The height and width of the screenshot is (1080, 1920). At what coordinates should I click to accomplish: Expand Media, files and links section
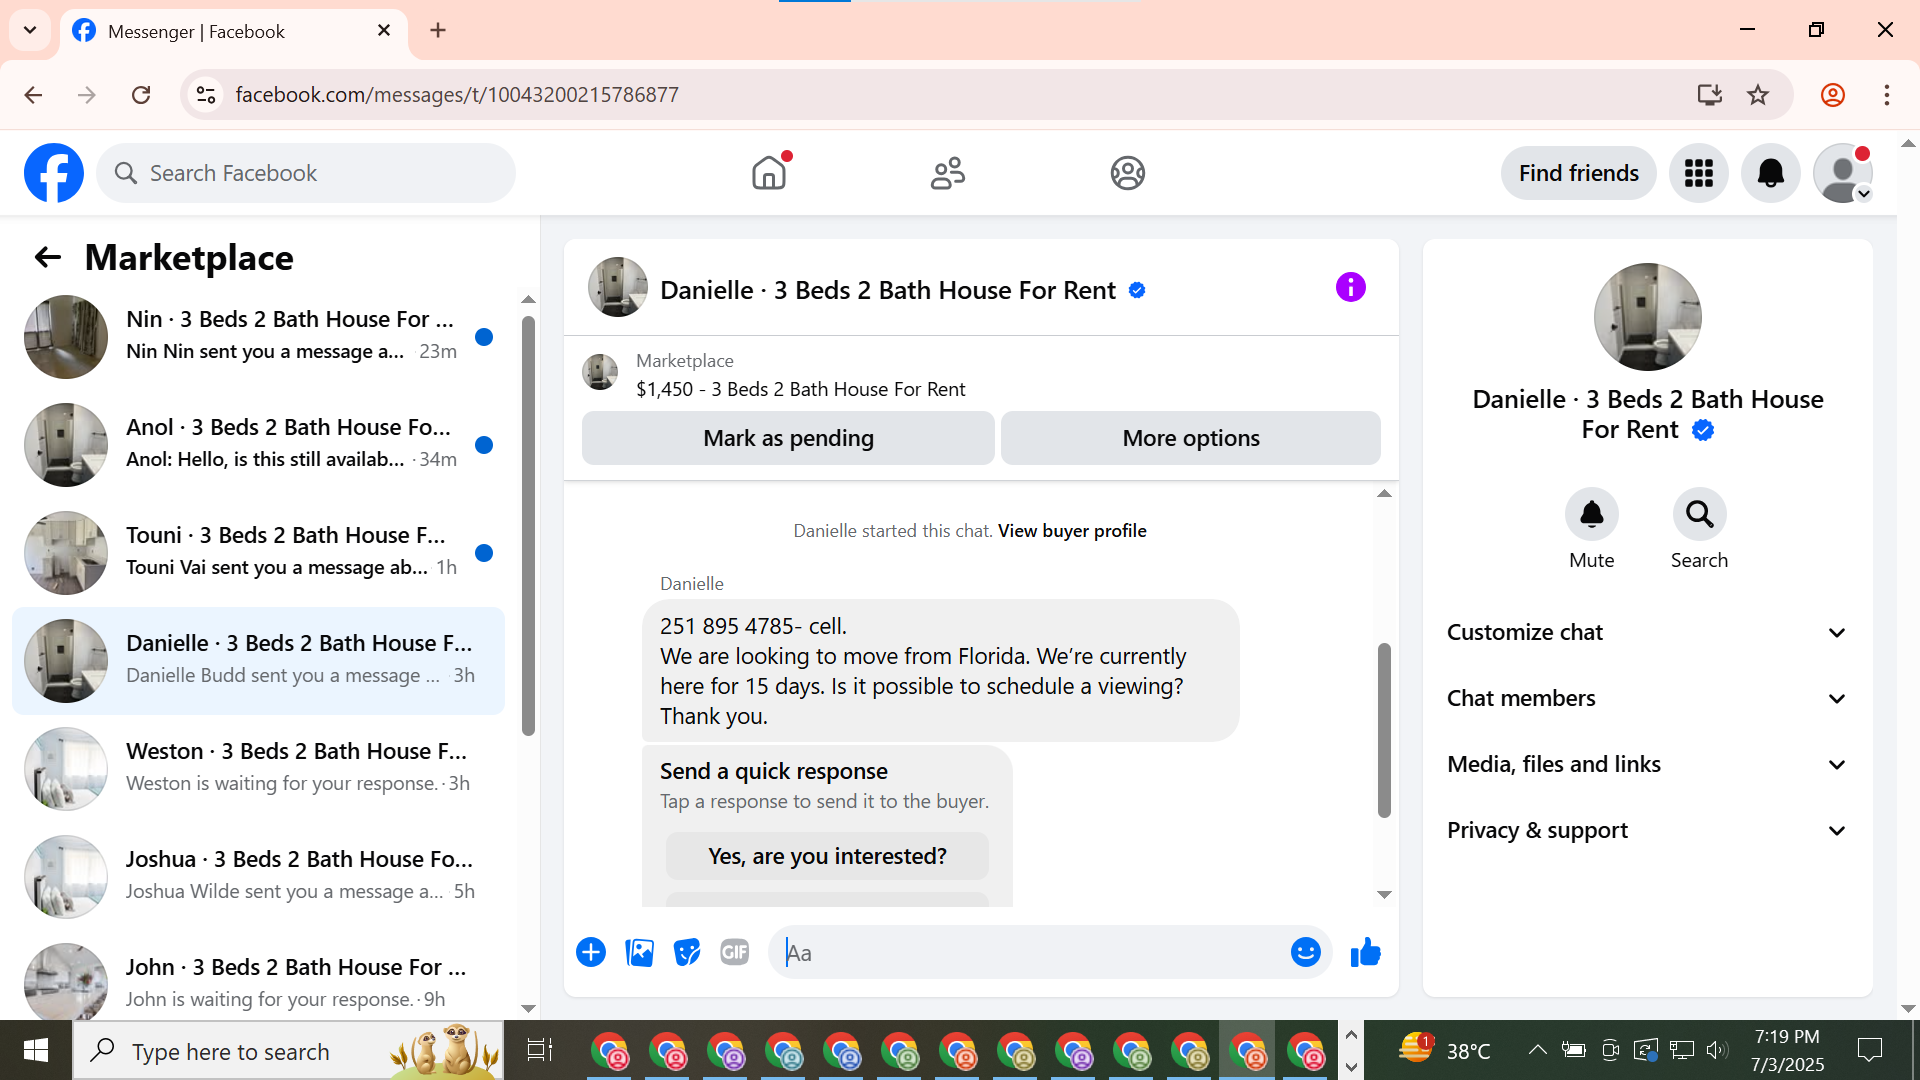tap(1647, 764)
